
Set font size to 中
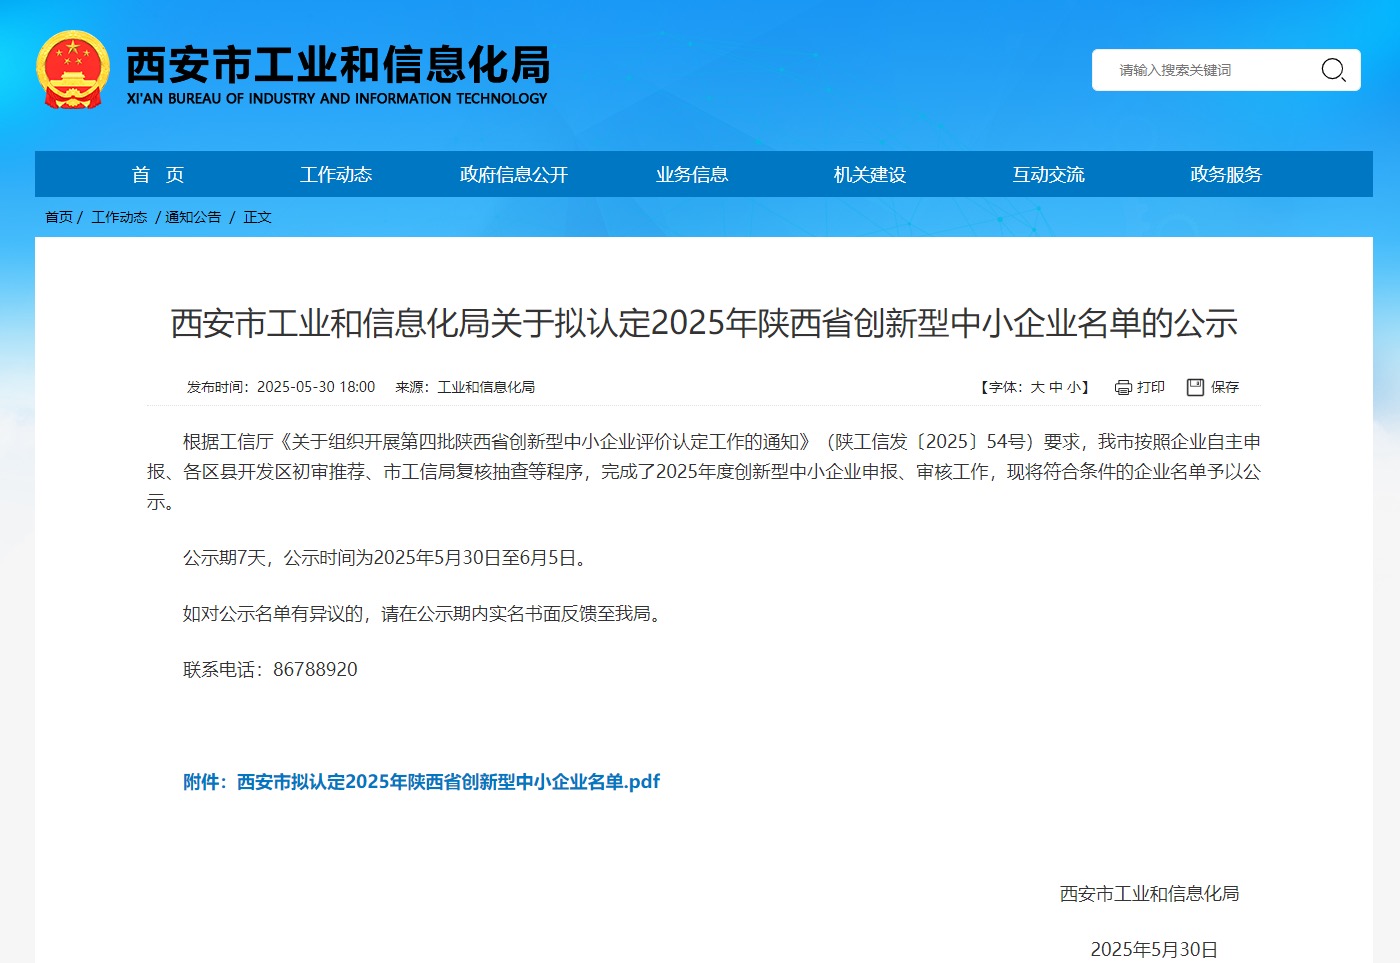coord(1055,387)
